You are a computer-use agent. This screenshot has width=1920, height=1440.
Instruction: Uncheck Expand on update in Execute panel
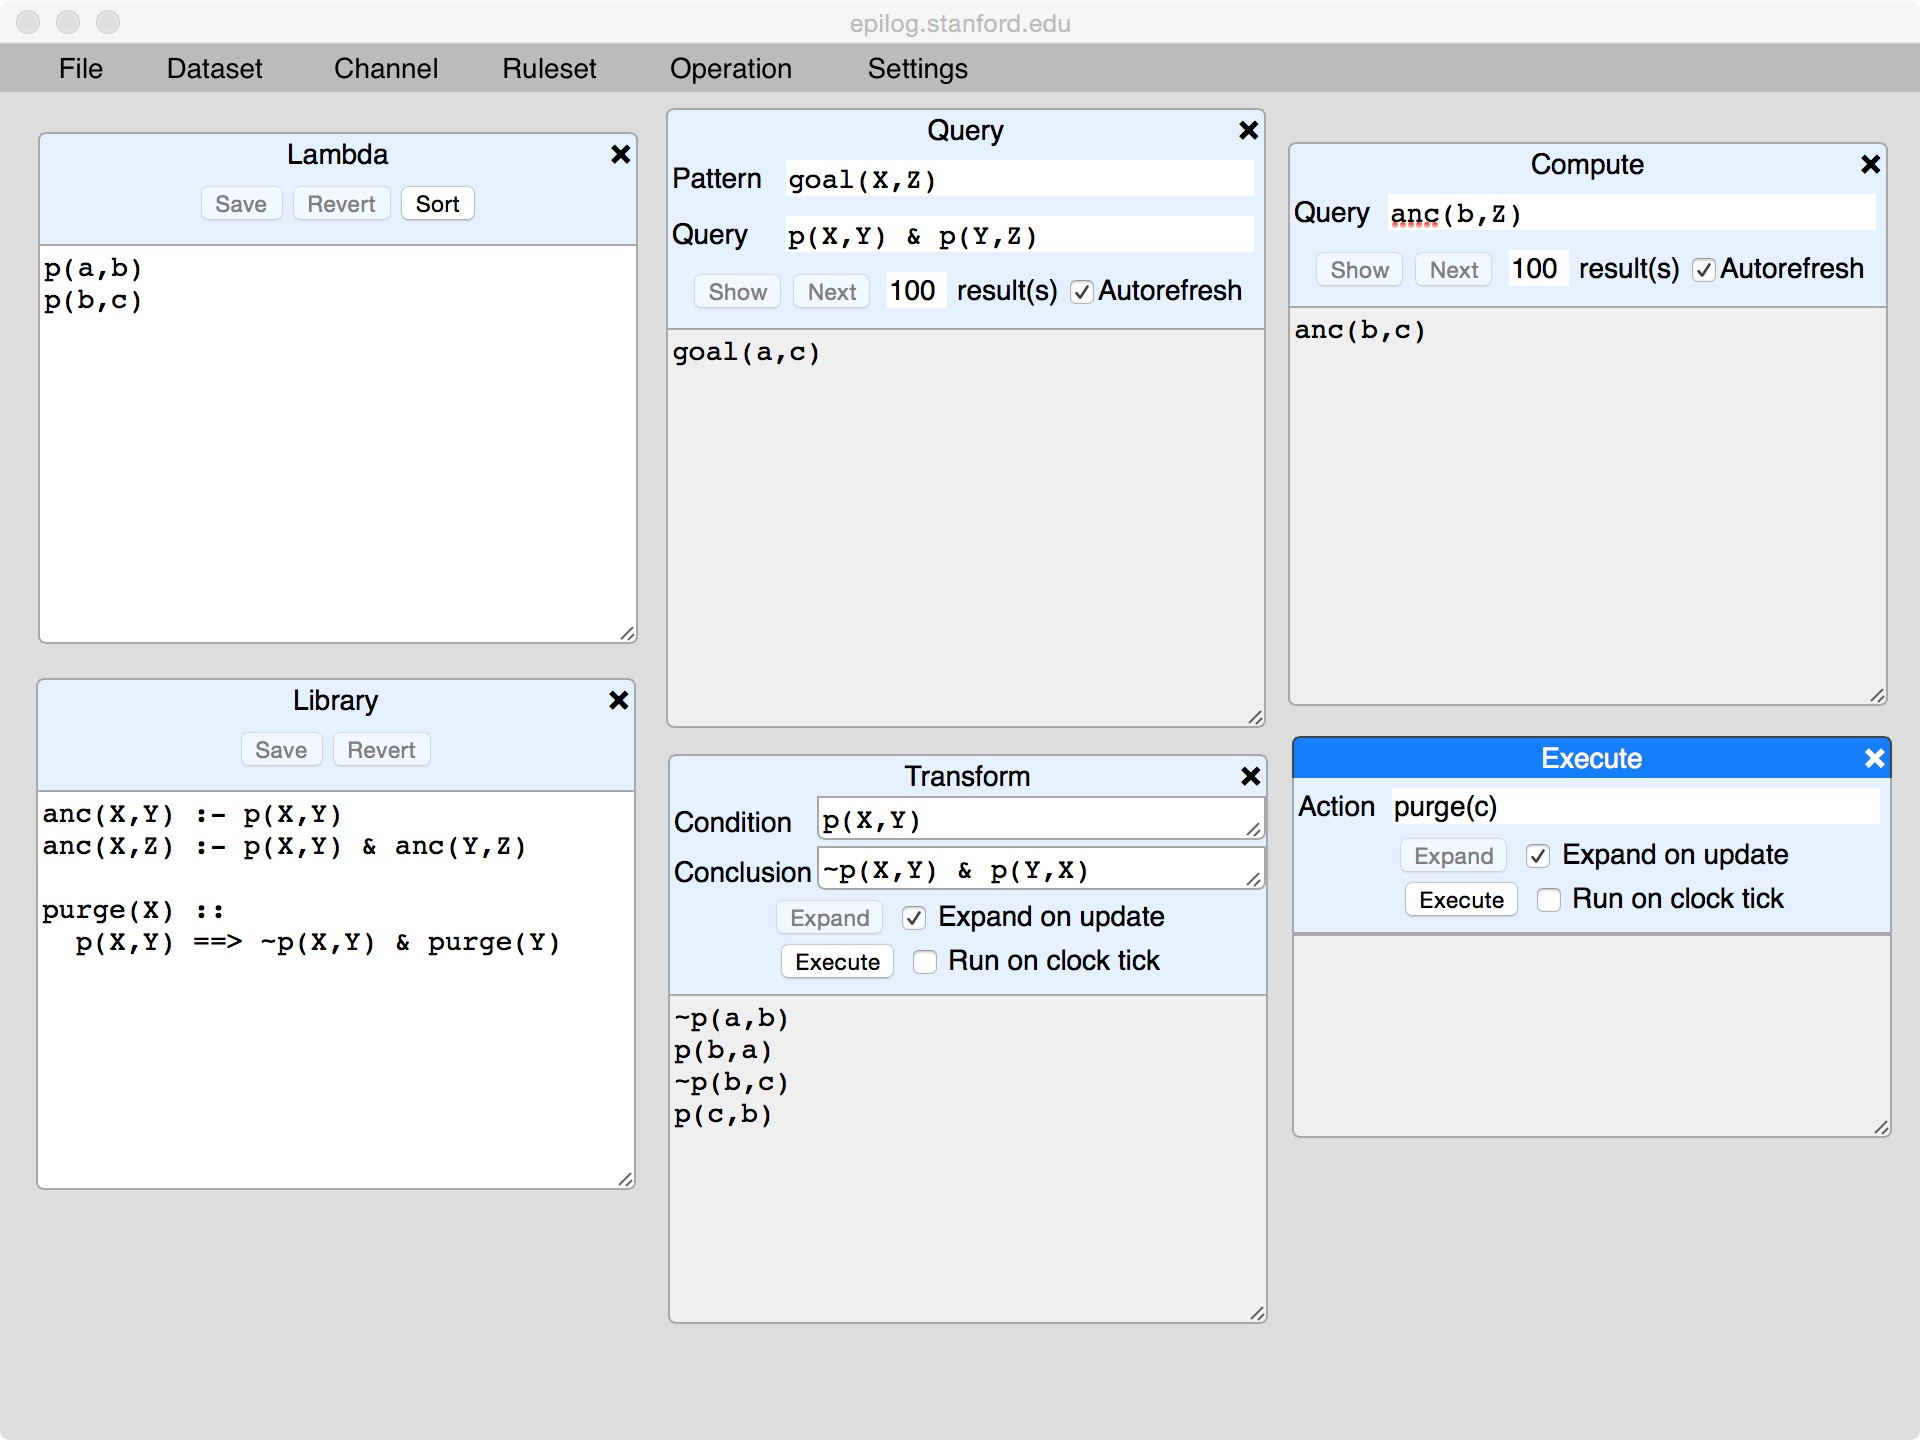1538,856
